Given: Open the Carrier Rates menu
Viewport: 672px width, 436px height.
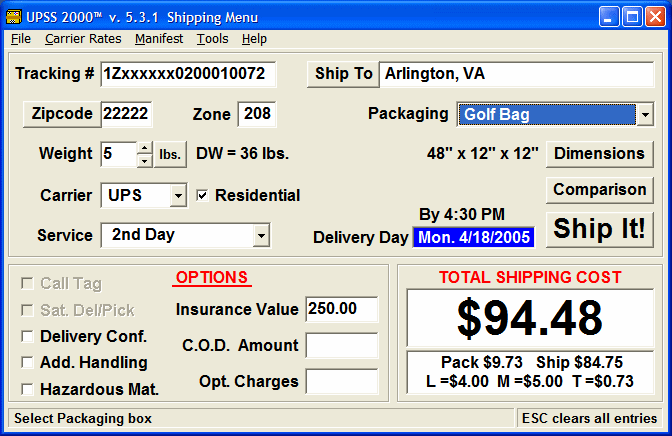Looking at the screenshot, I should point(83,39).
